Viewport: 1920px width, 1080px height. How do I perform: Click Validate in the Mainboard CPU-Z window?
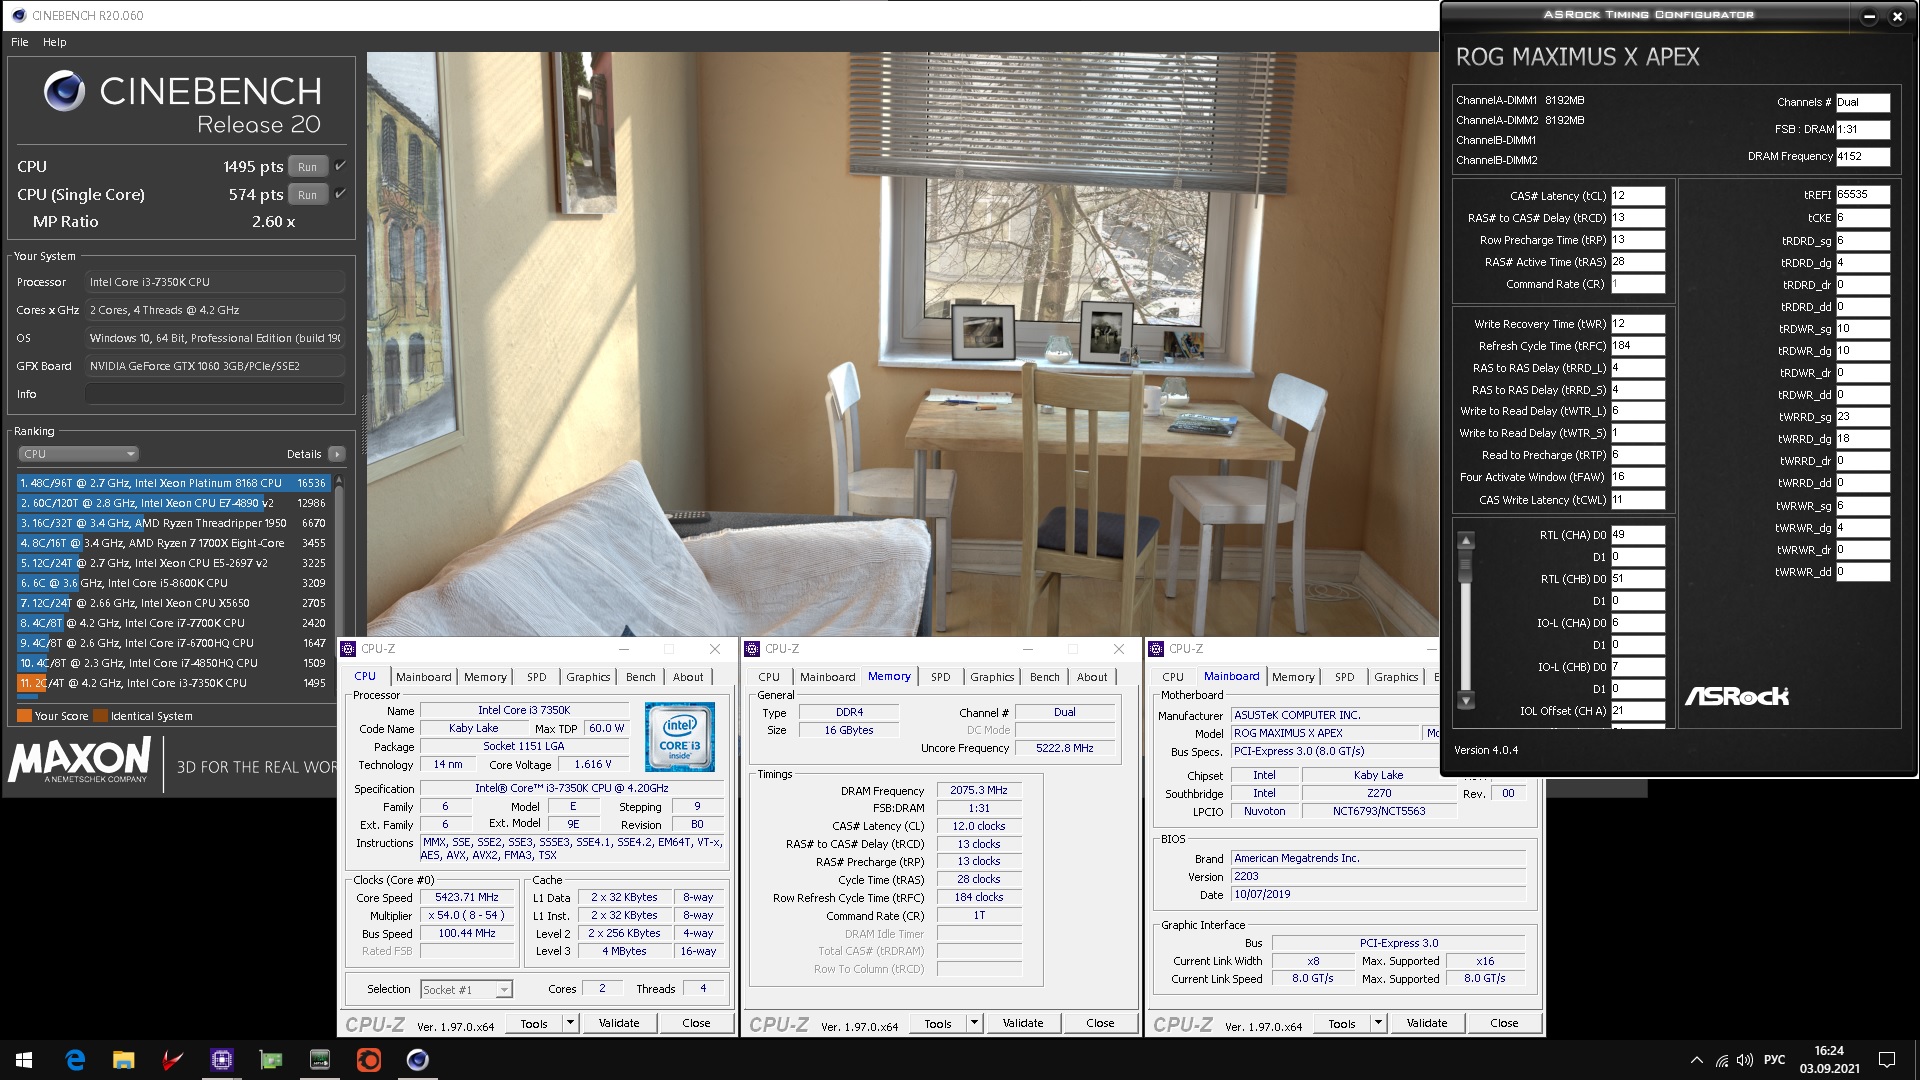(1427, 1023)
